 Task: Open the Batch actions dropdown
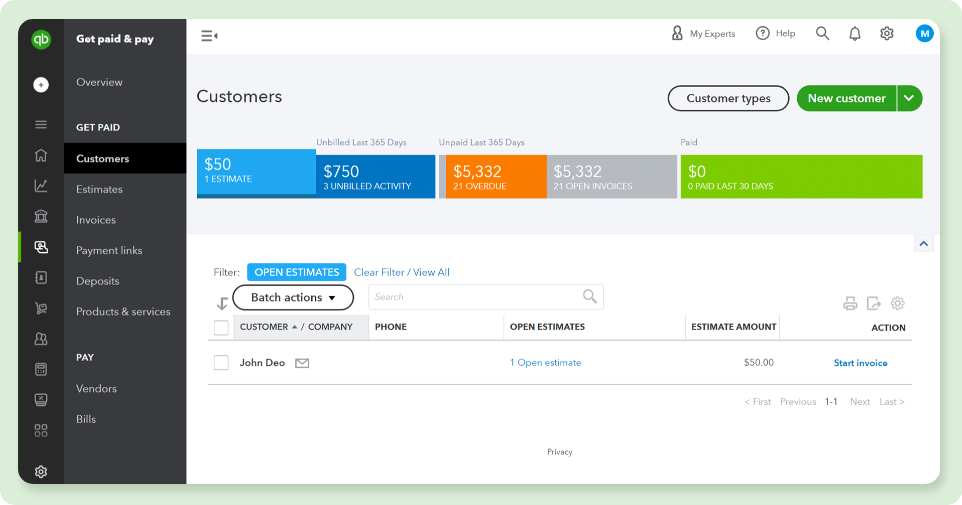pyautogui.click(x=293, y=297)
